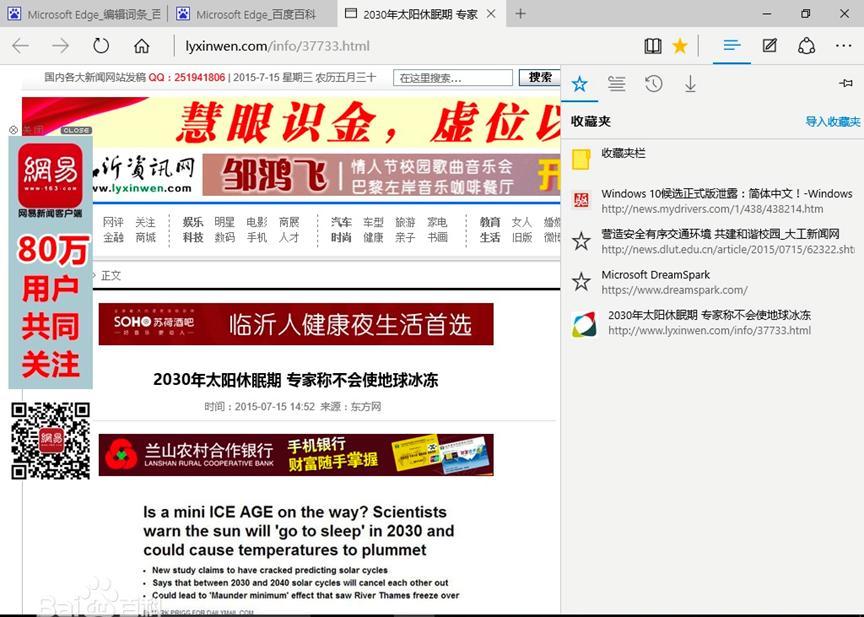Open the Share icon
864x617 pixels.
(806, 46)
